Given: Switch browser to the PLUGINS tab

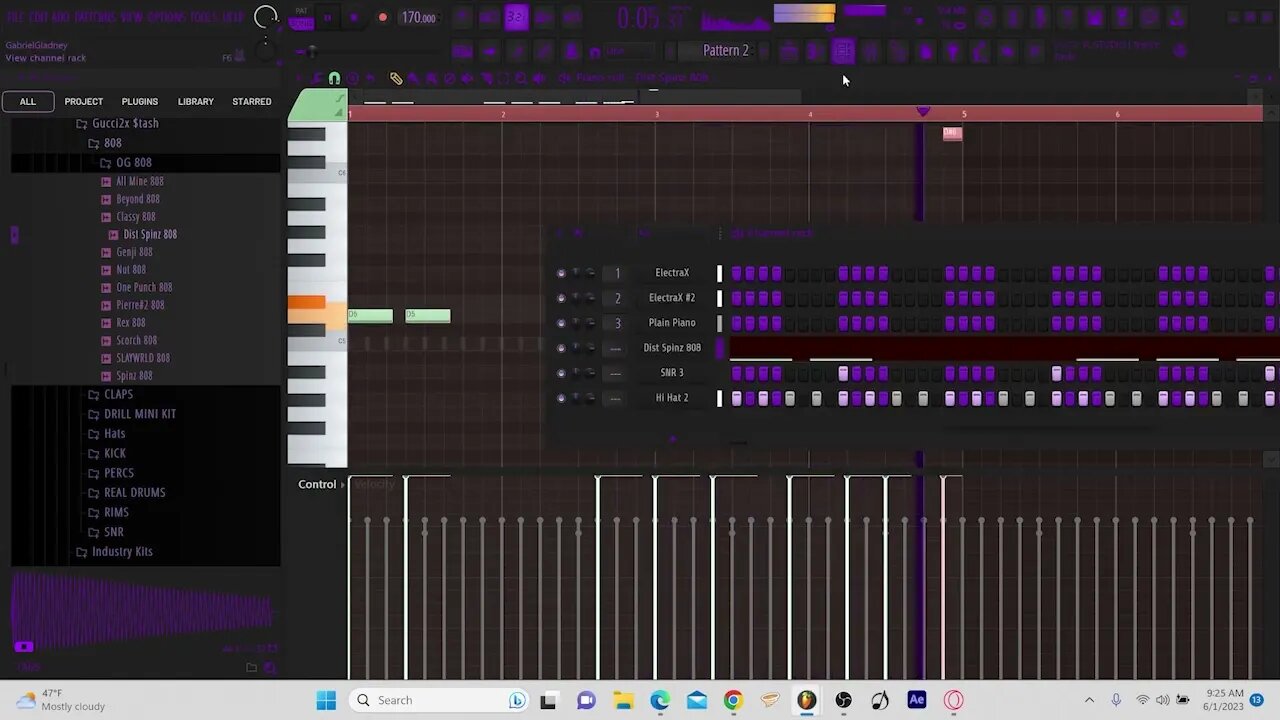Looking at the screenshot, I should click(140, 101).
